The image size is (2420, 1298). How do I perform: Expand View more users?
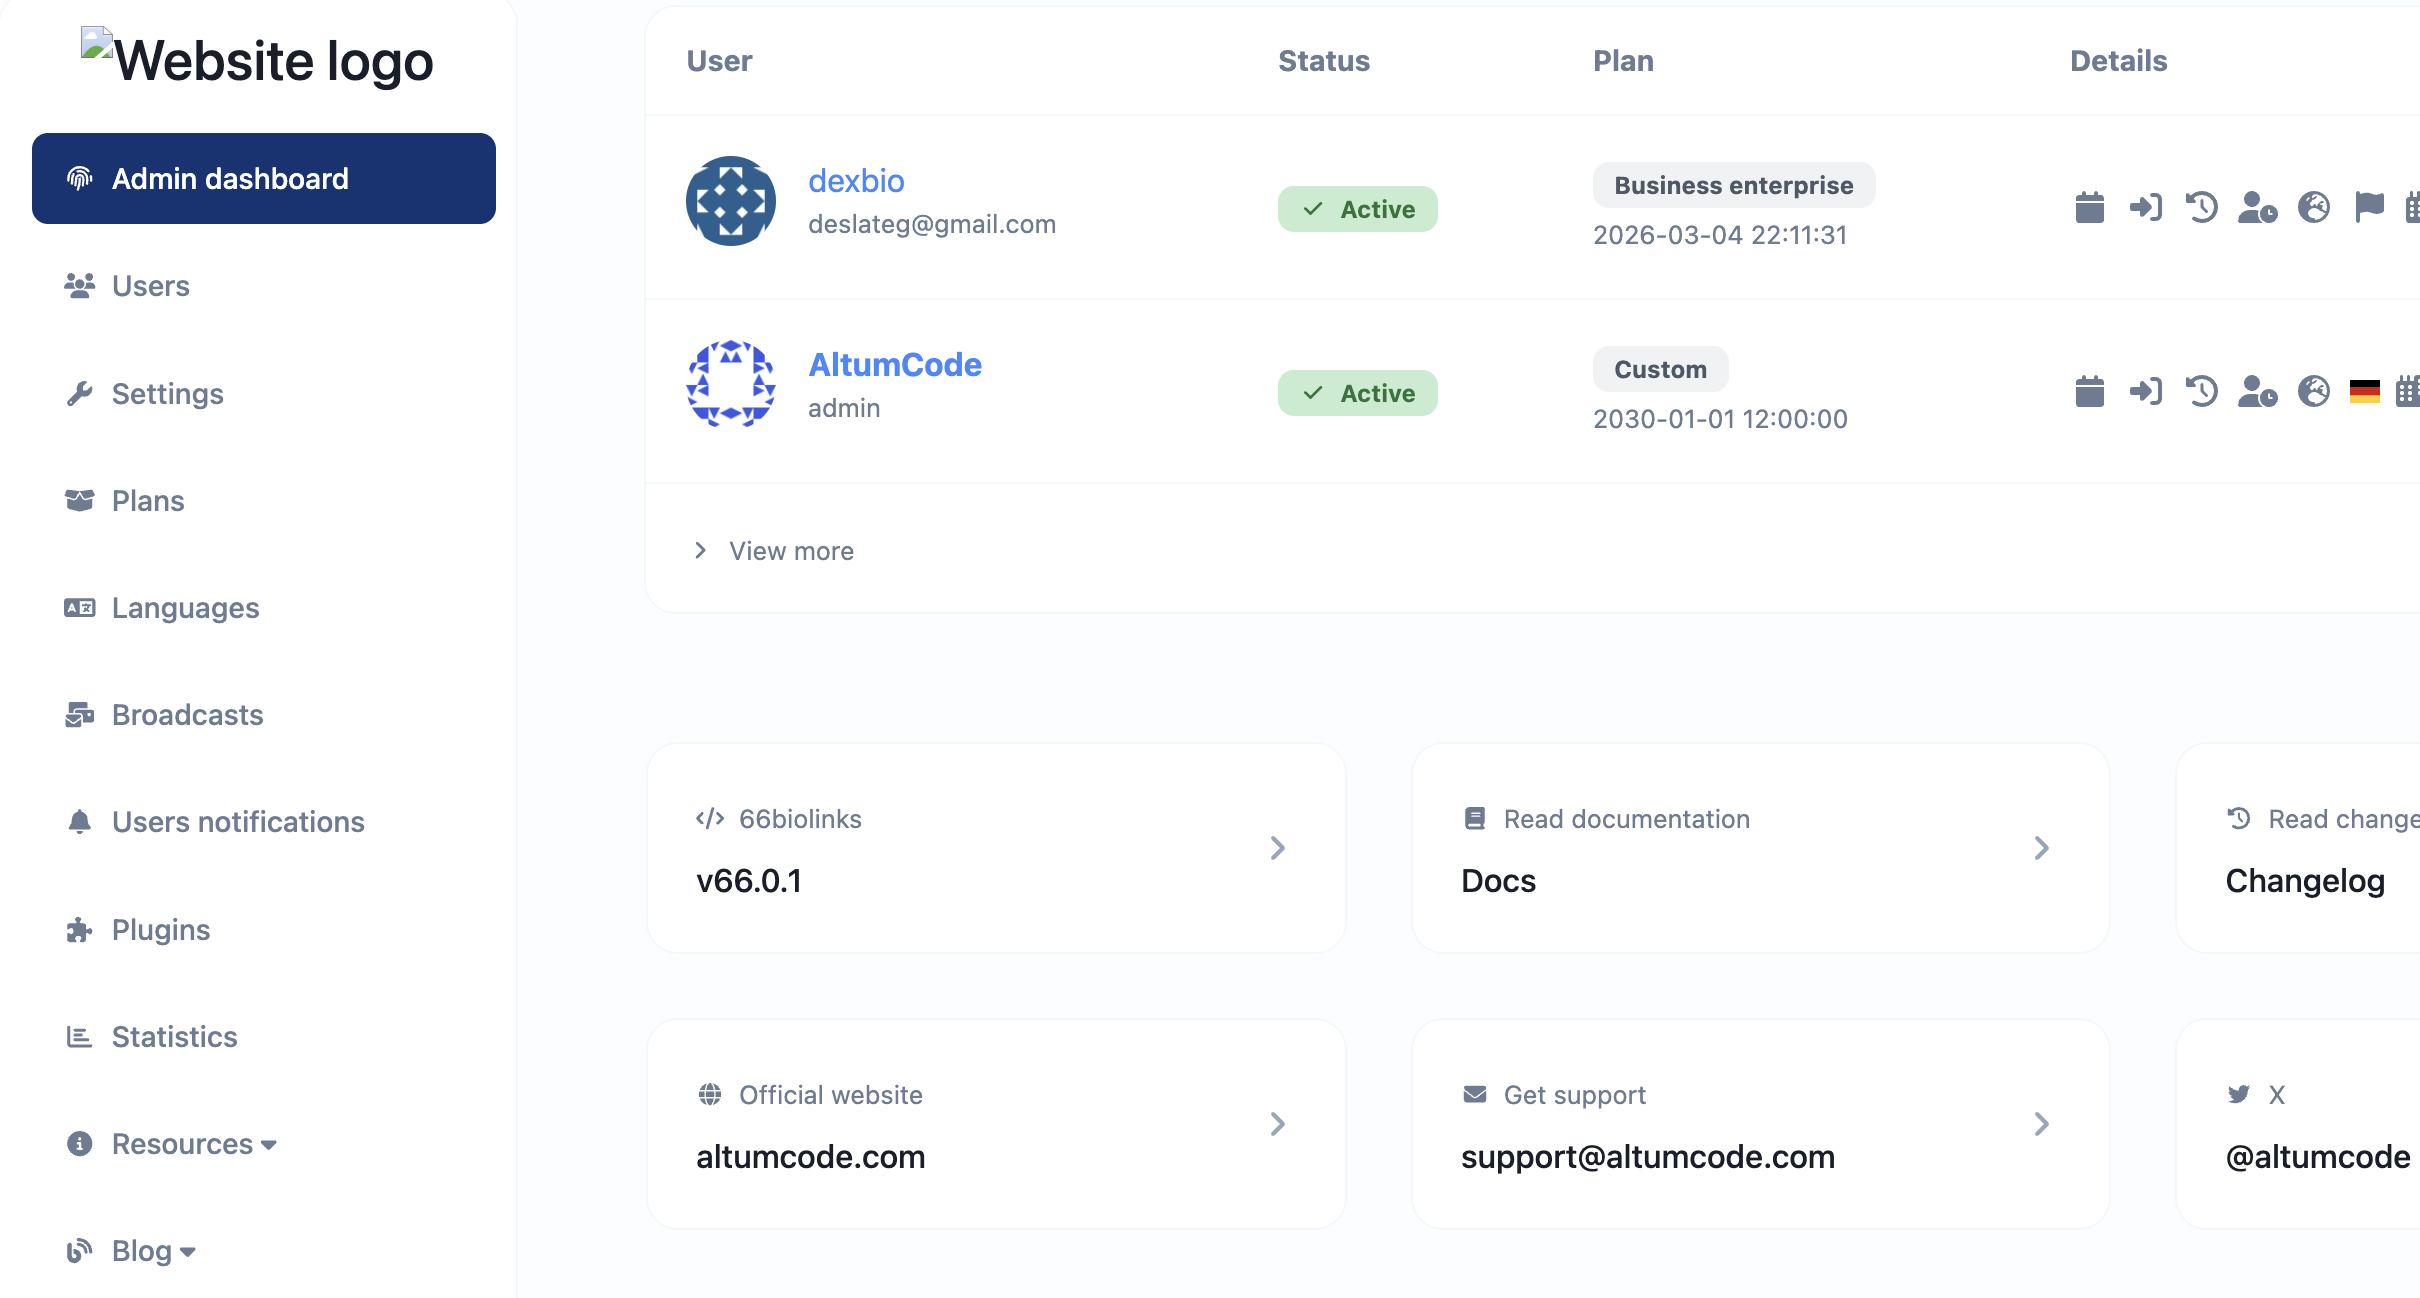pyautogui.click(x=775, y=551)
